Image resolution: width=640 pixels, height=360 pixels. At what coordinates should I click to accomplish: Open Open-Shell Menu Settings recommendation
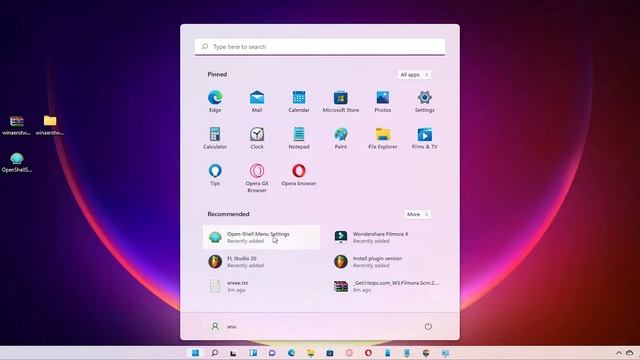click(261, 237)
